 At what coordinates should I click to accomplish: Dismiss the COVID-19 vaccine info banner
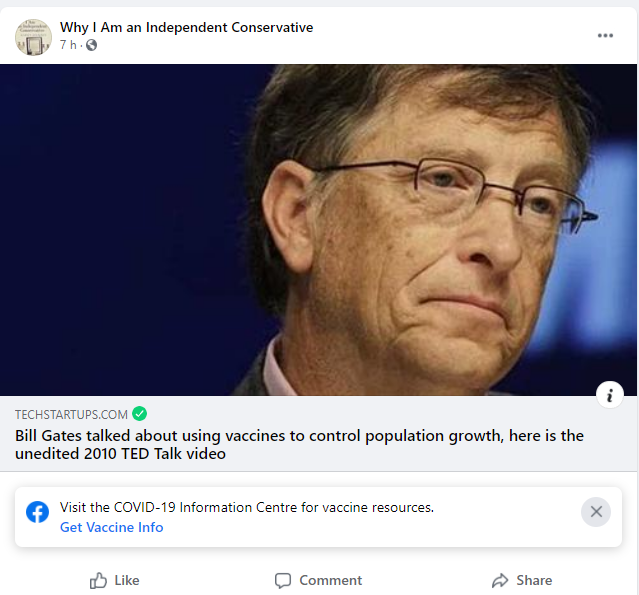[x=596, y=512]
